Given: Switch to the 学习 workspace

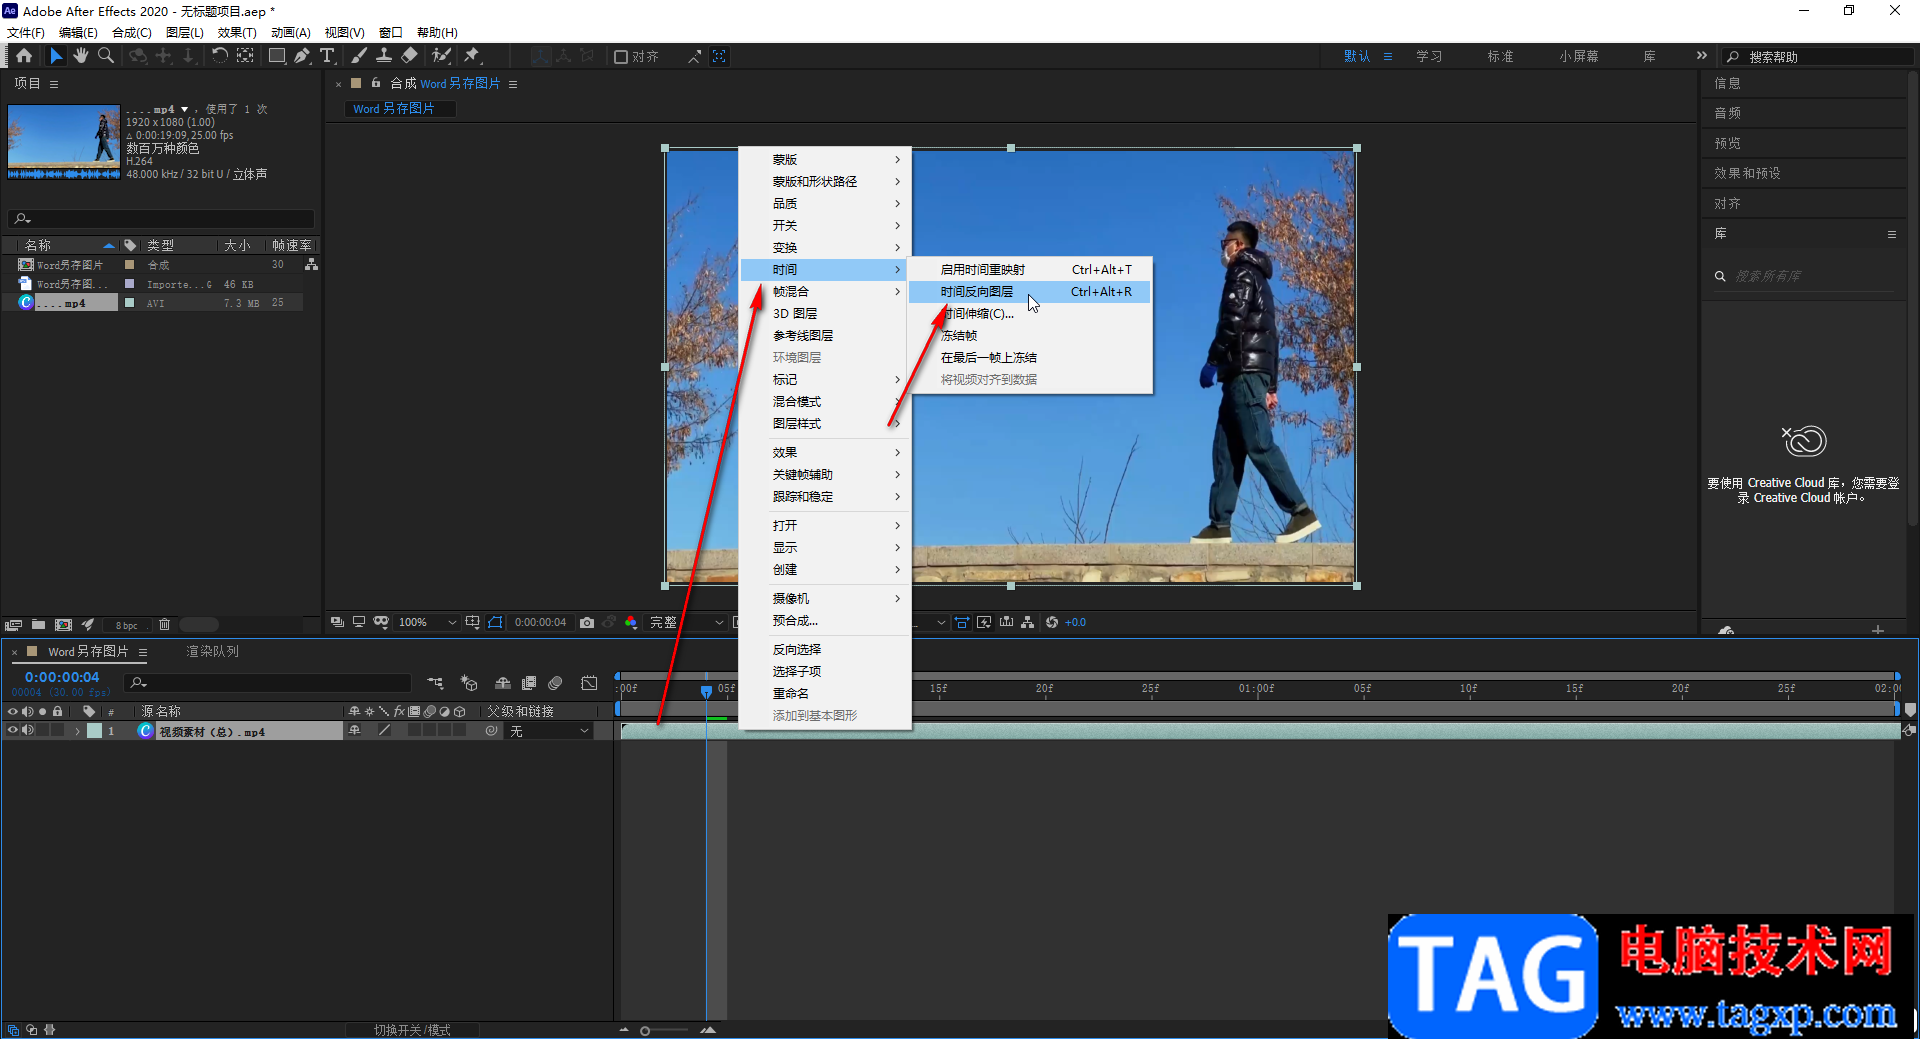Looking at the screenshot, I should pyautogui.click(x=1429, y=56).
